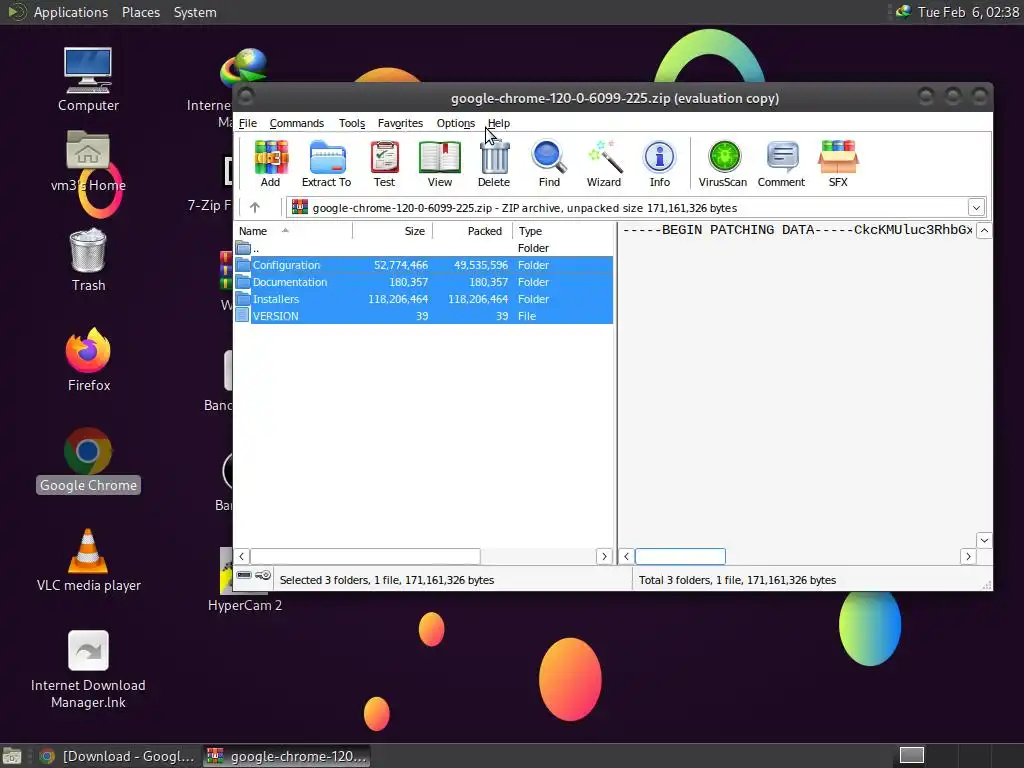Viewport: 1024px width, 768px height.
Task: Show archive Info
Action: 660,164
